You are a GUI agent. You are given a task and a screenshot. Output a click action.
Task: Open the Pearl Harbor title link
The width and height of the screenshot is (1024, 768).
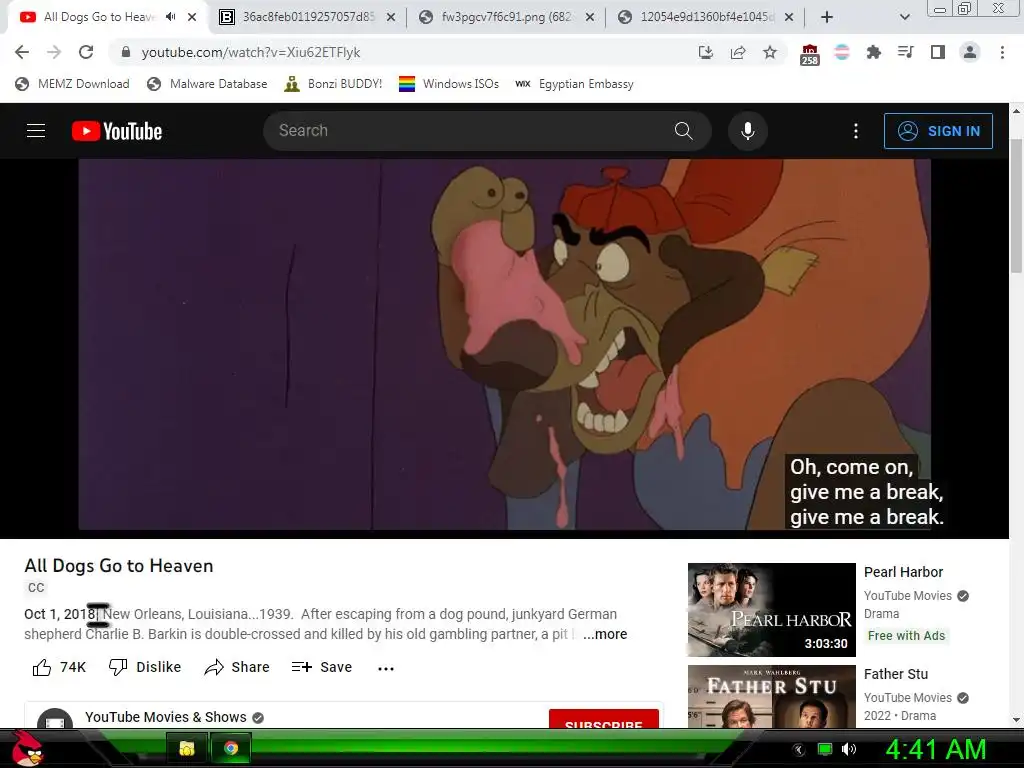pos(903,572)
